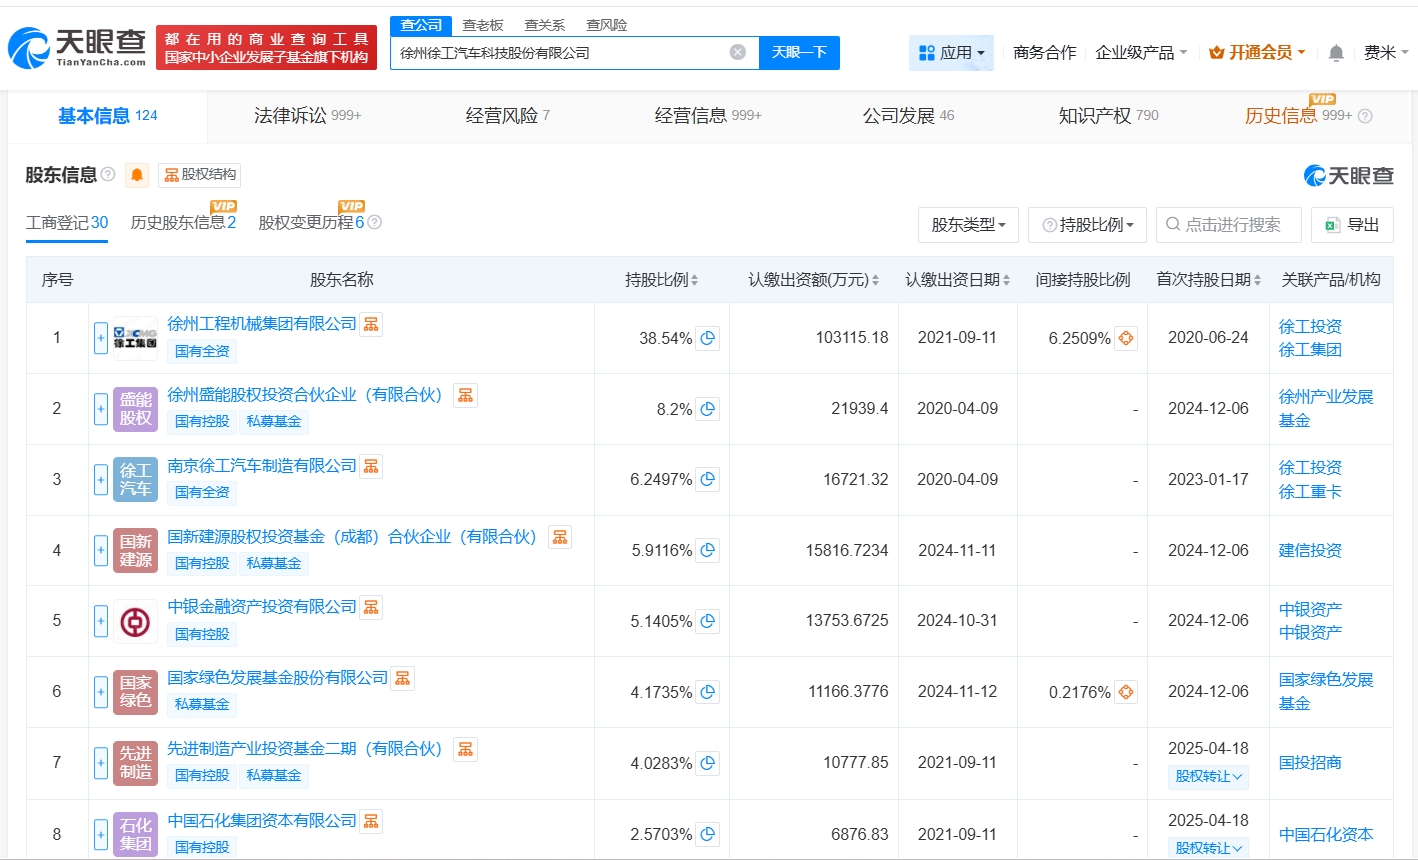The height and width of the screenshot is (860, 1418).
Task: Open the 公司发展 tab
Action: tap(908, 116)
